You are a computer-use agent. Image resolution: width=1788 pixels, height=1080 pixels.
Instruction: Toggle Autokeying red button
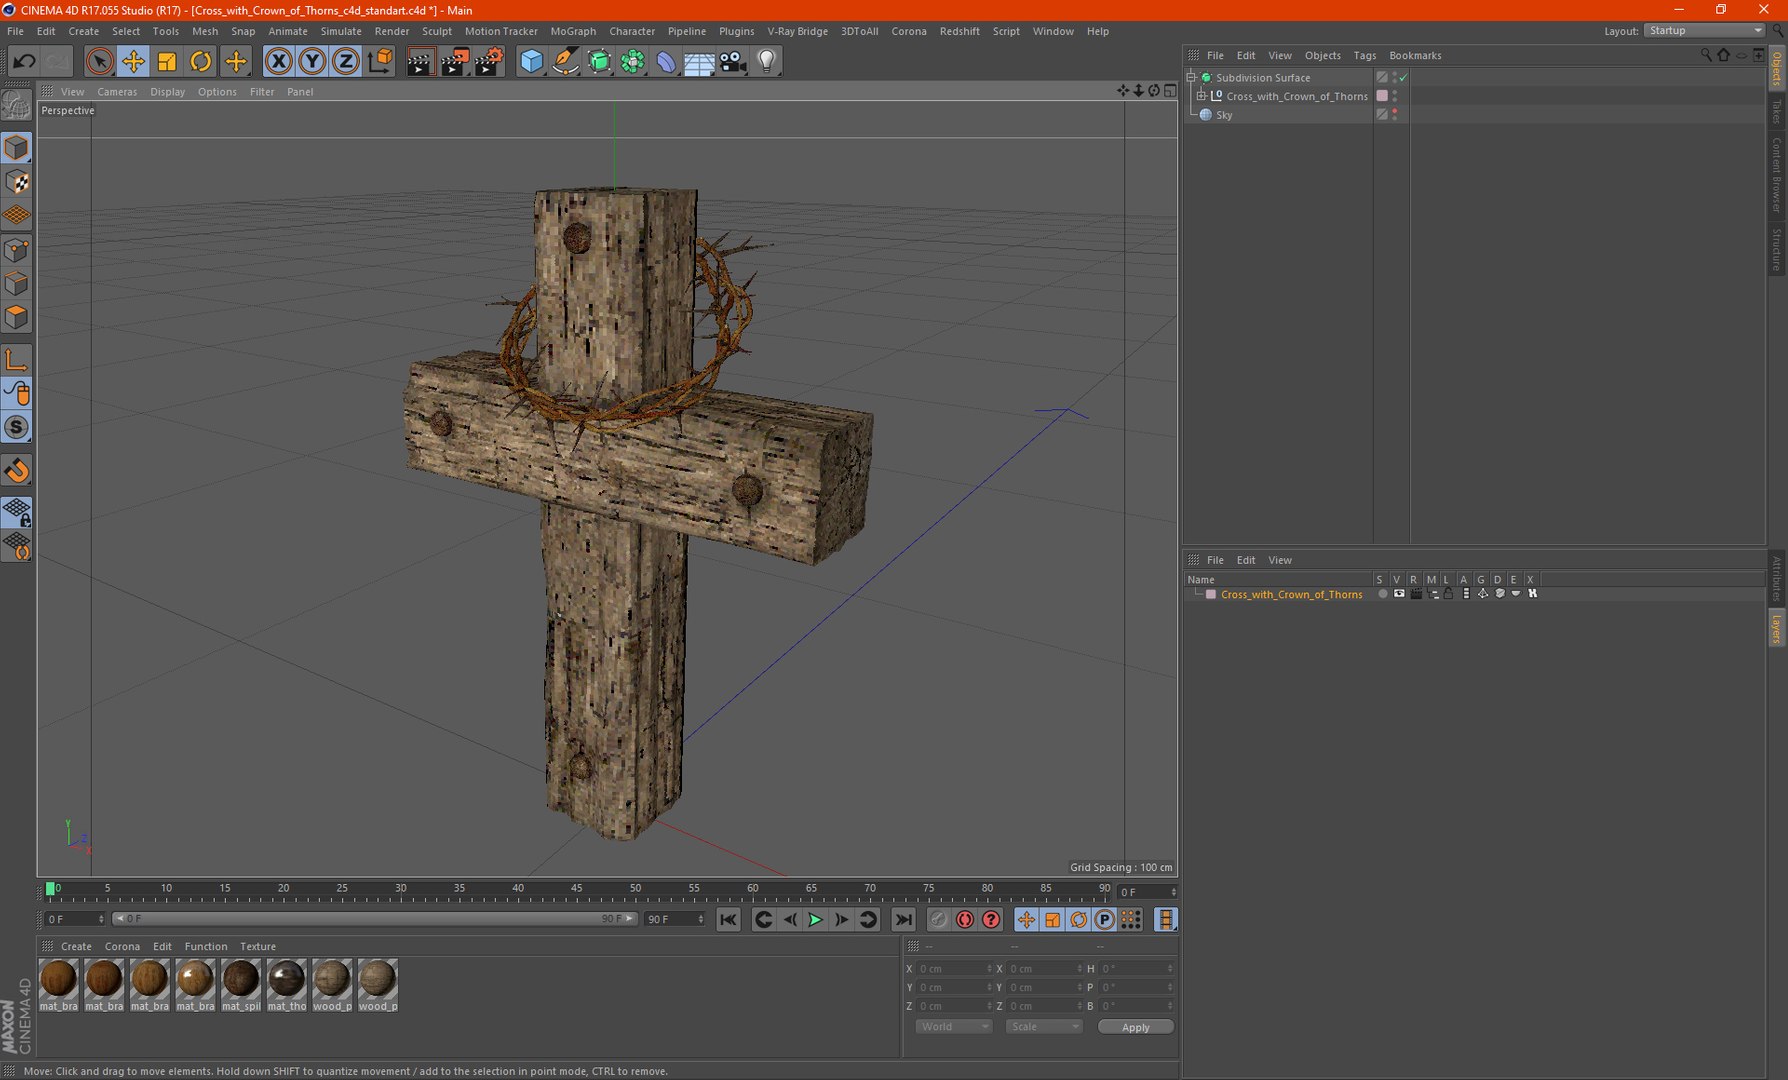pos(965,920)
